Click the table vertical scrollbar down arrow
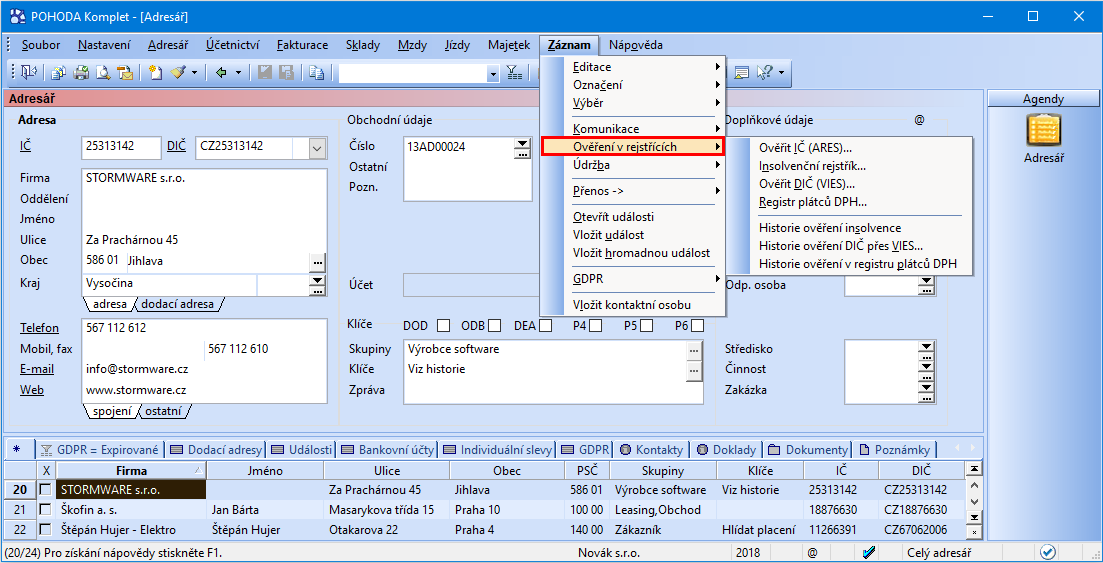This screenshot has width=1103, height=563. coord(974,500)
